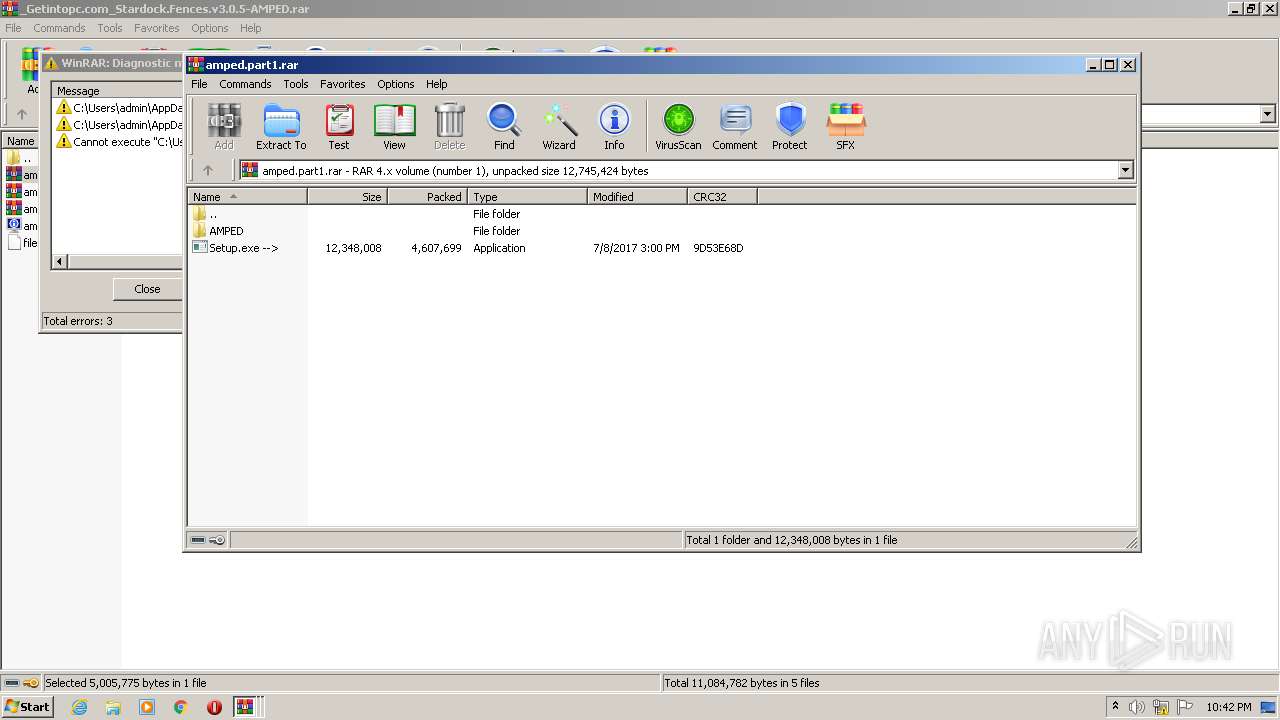The width and height of the screenshot is (1280, 720).
Task: Open File menu in background Getintopc WinRAR window
Action: pyautogui.click(x=13, y=28)
